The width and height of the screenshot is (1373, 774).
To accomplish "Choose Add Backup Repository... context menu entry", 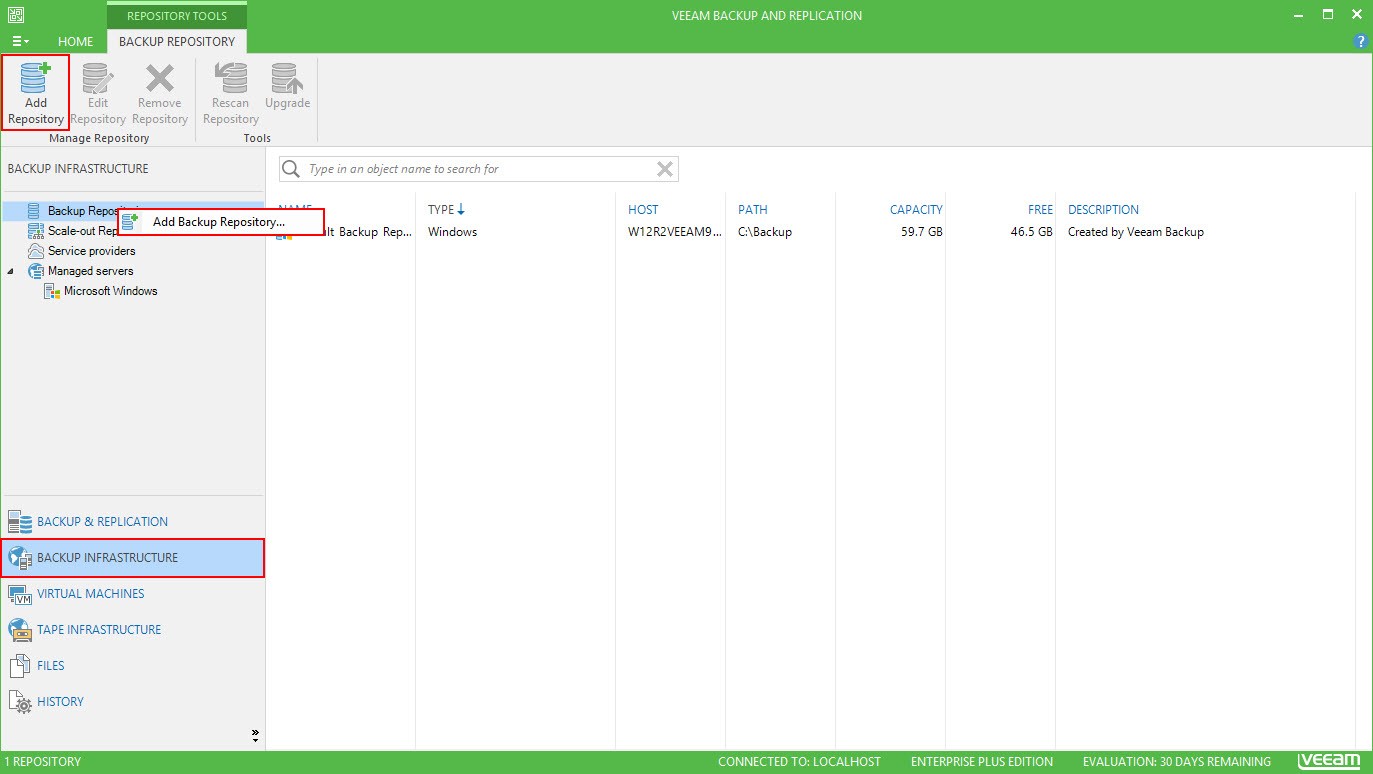I will click(x=221, y=222).
